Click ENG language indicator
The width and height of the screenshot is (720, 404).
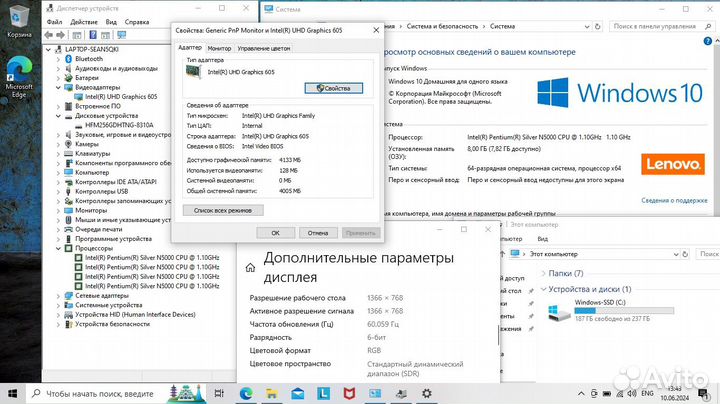pyautogui.click(x=647, y=393)
